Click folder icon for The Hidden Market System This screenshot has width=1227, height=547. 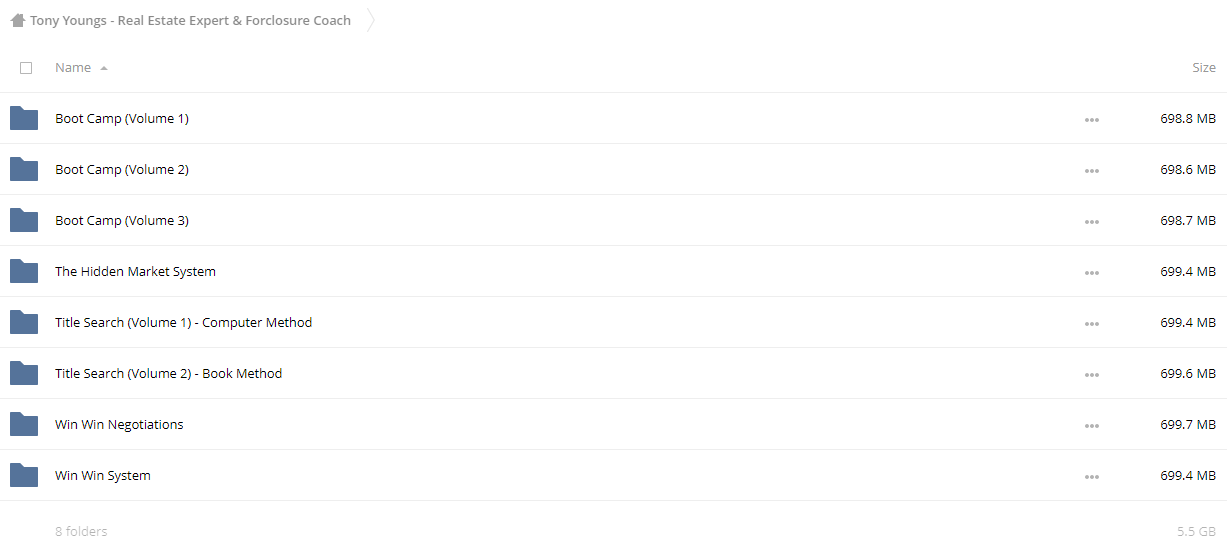[24, 272]
